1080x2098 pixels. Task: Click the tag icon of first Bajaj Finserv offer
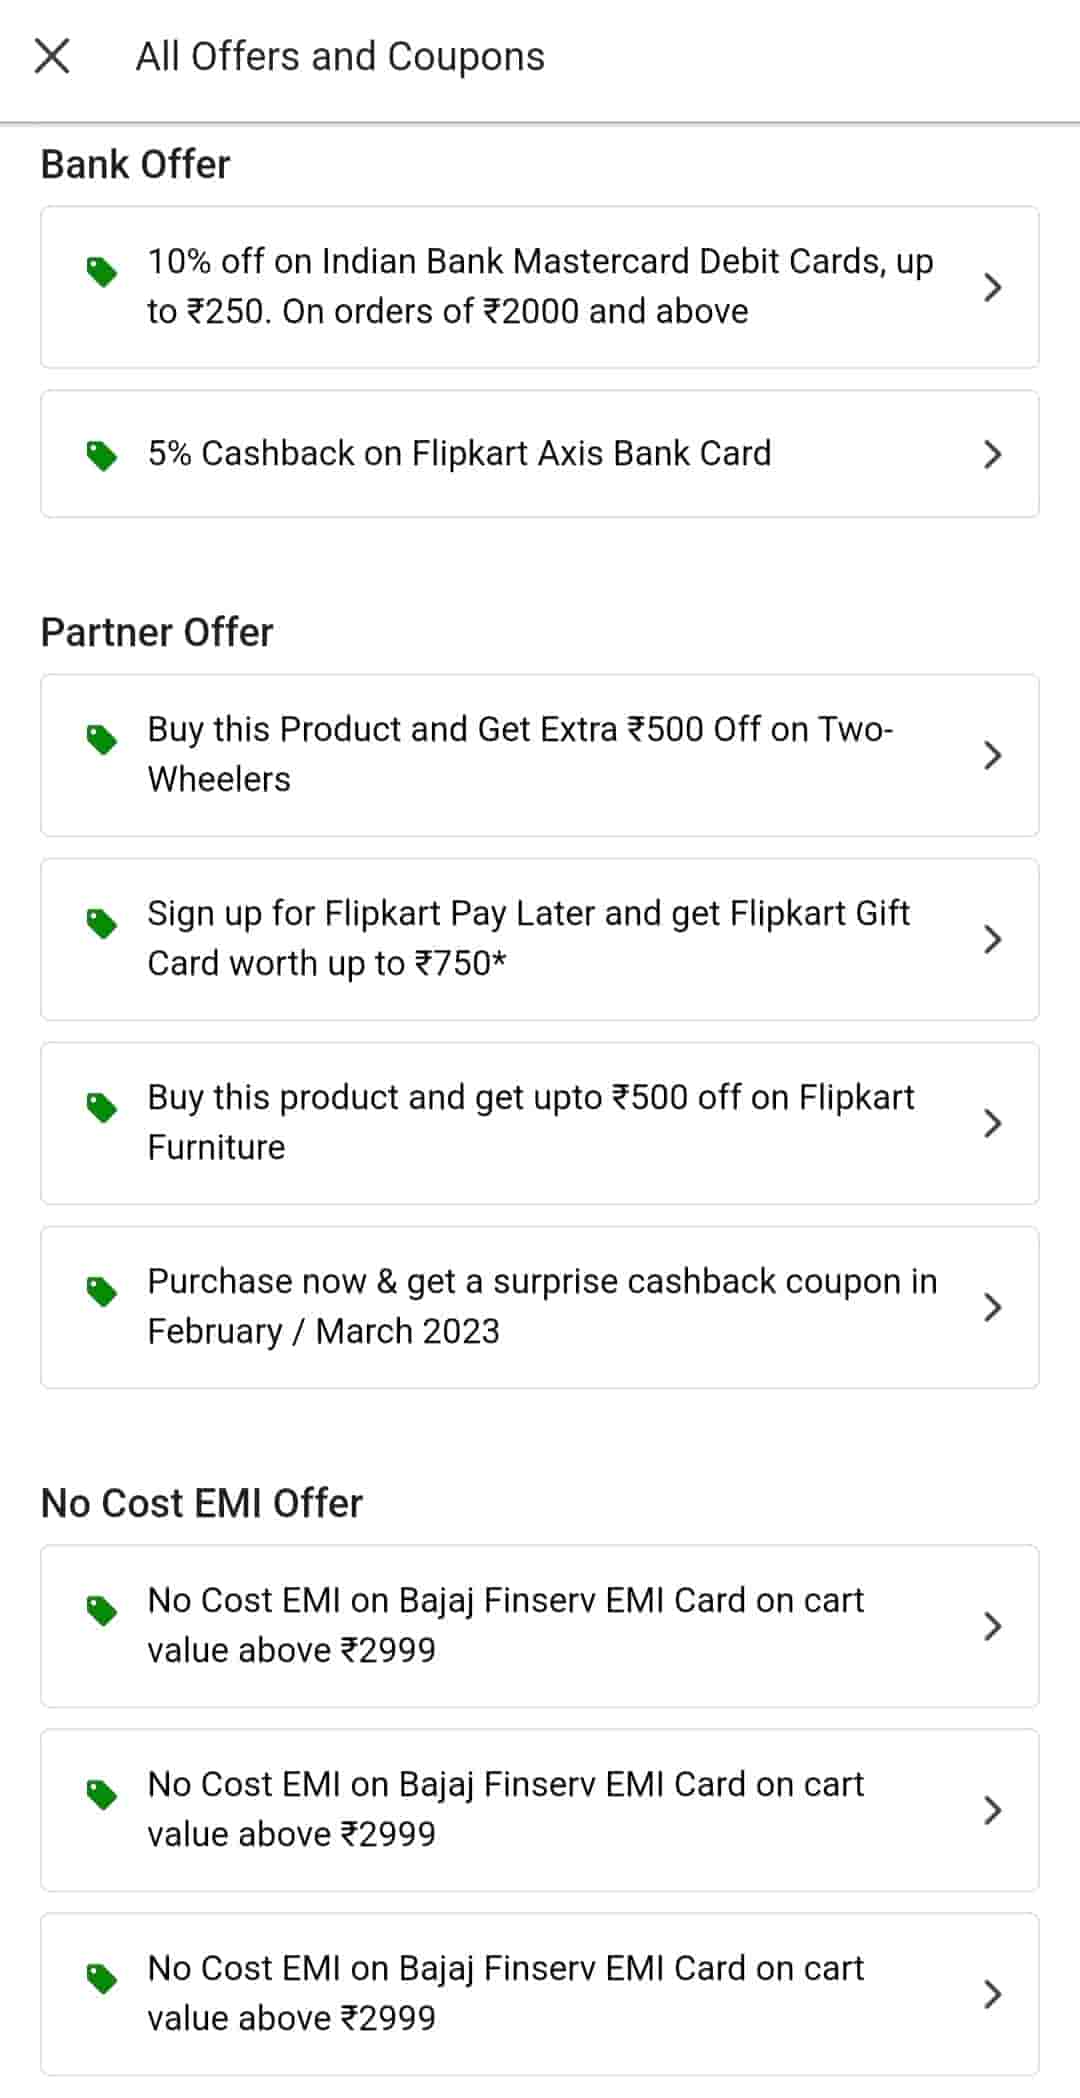(102, 1610)
